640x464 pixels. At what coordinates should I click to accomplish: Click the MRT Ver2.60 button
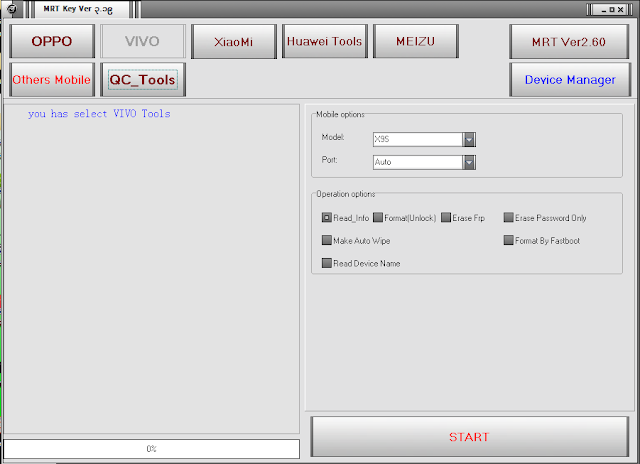click(x=569, y=41)
